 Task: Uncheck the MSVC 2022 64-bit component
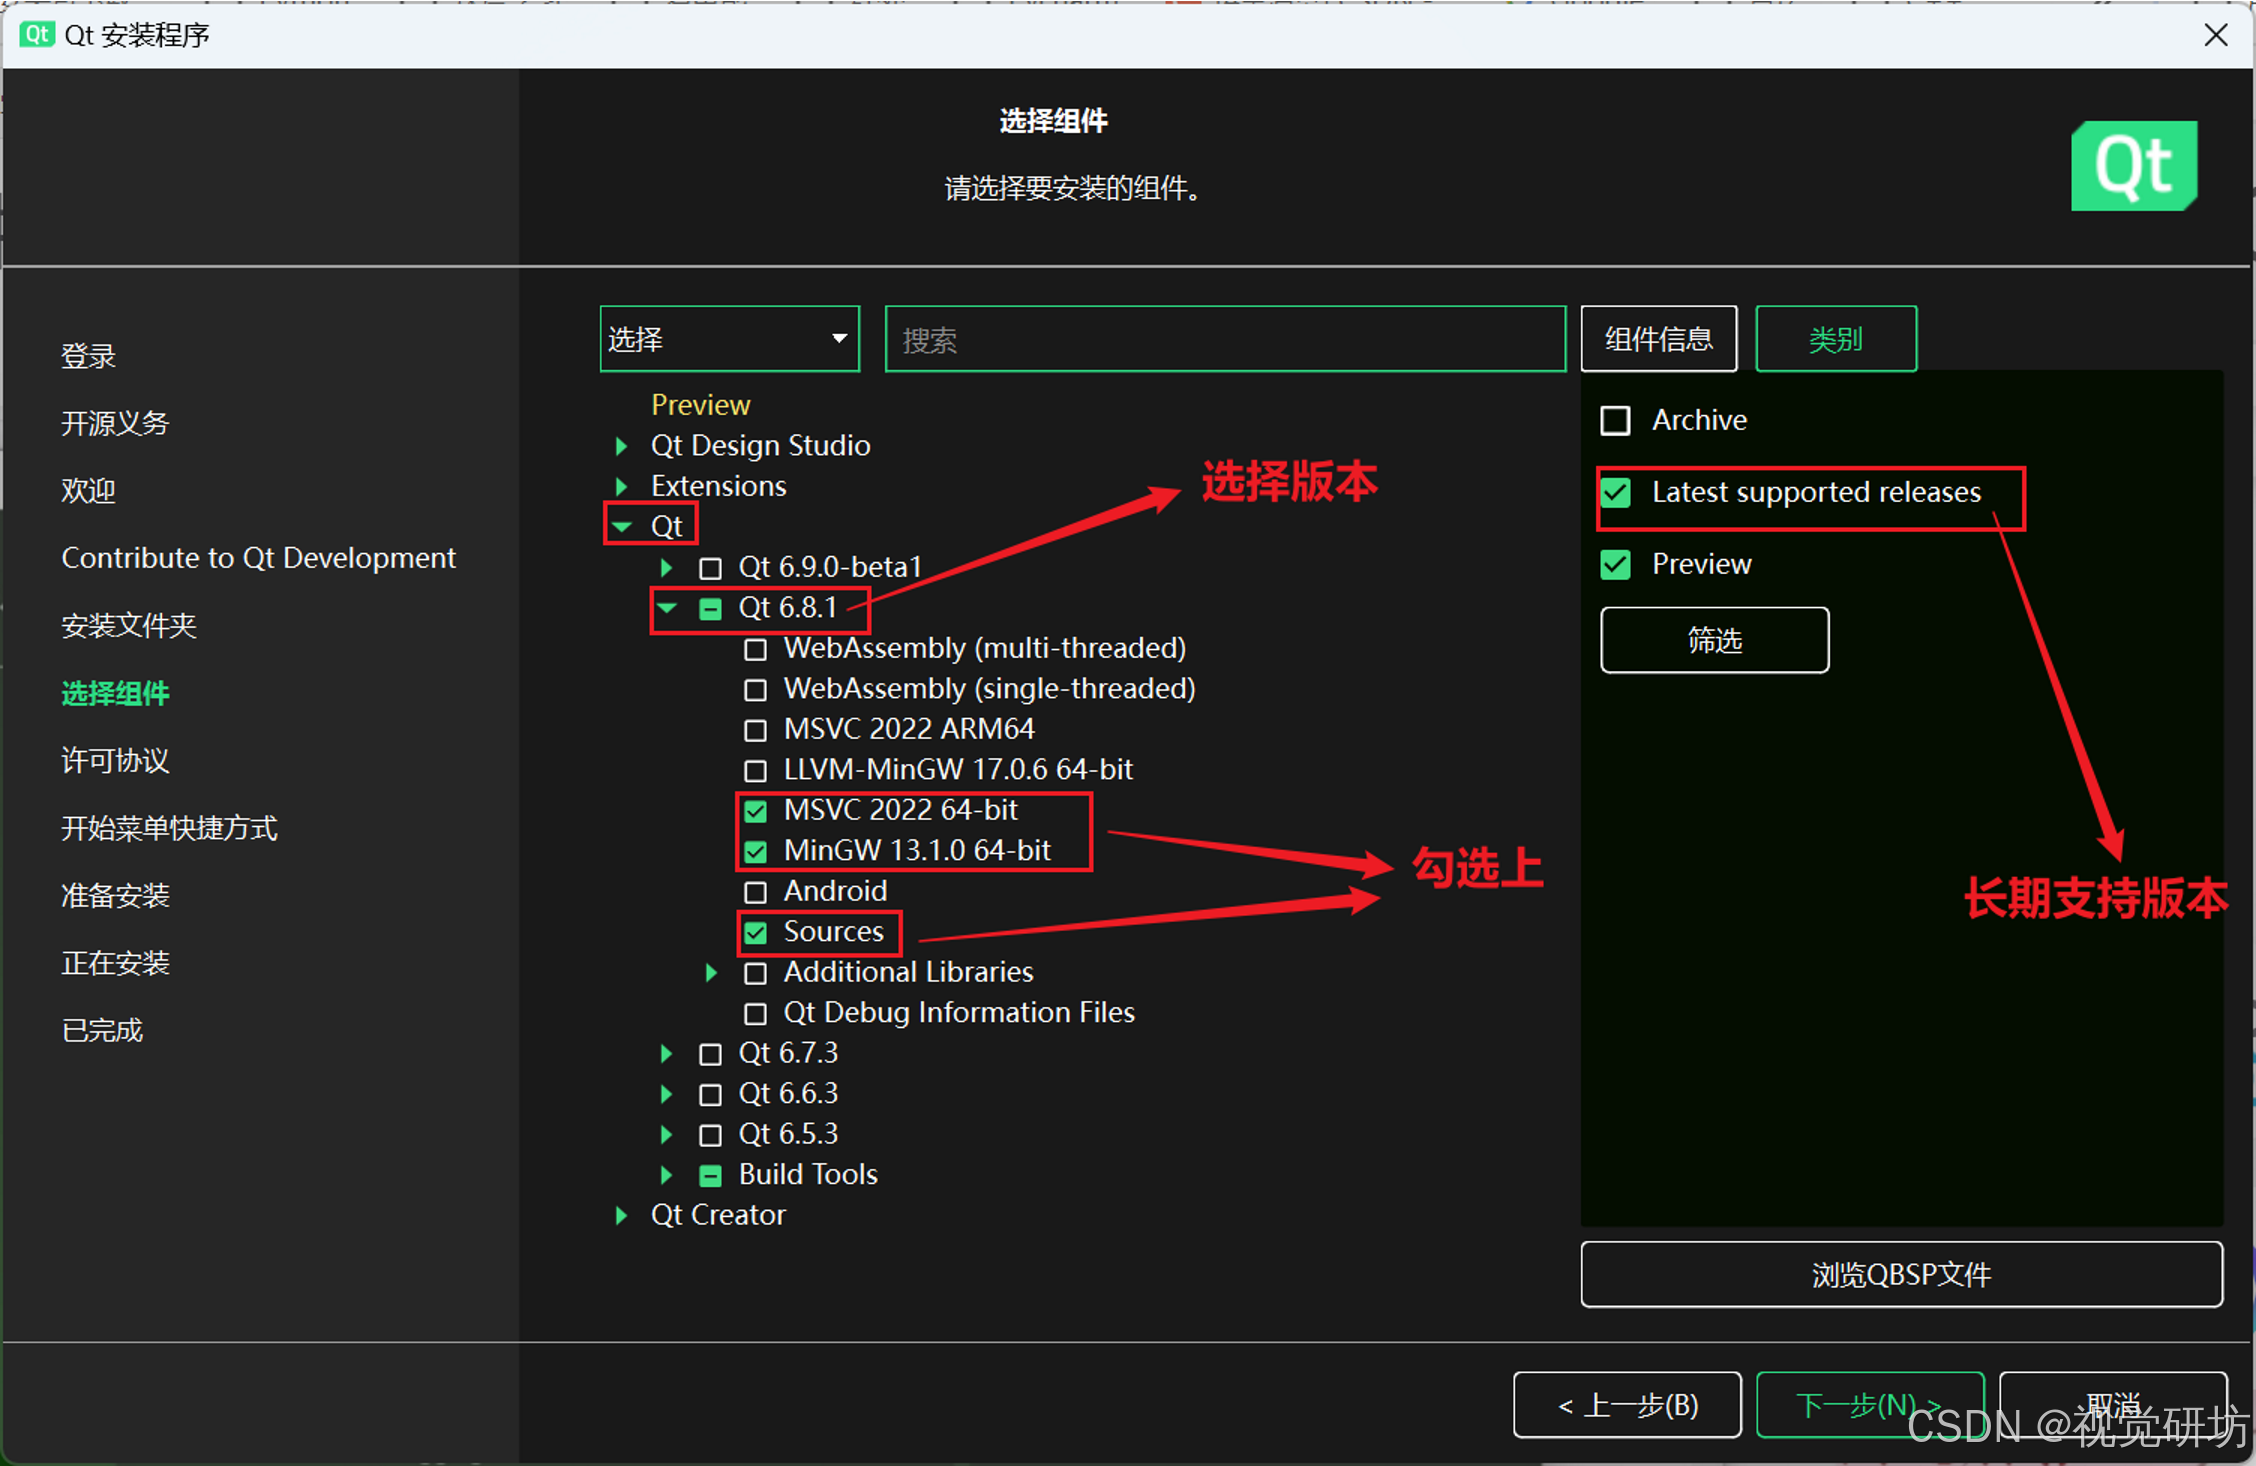click(756, 810)
